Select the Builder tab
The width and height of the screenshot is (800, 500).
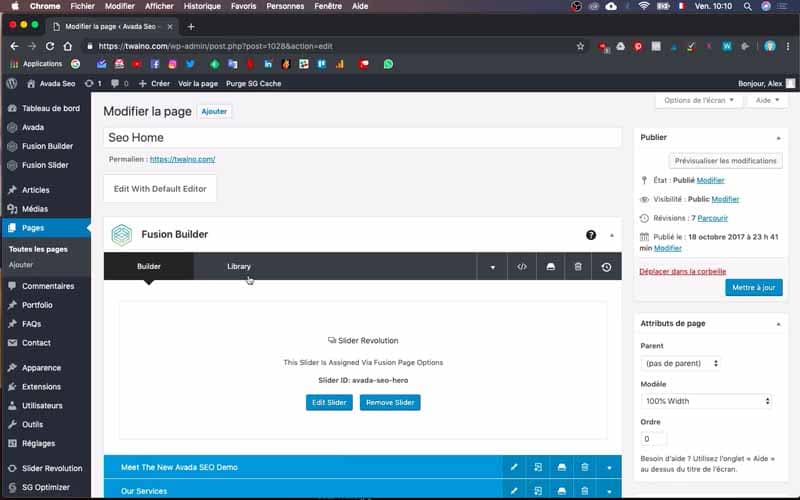point(148,266)
